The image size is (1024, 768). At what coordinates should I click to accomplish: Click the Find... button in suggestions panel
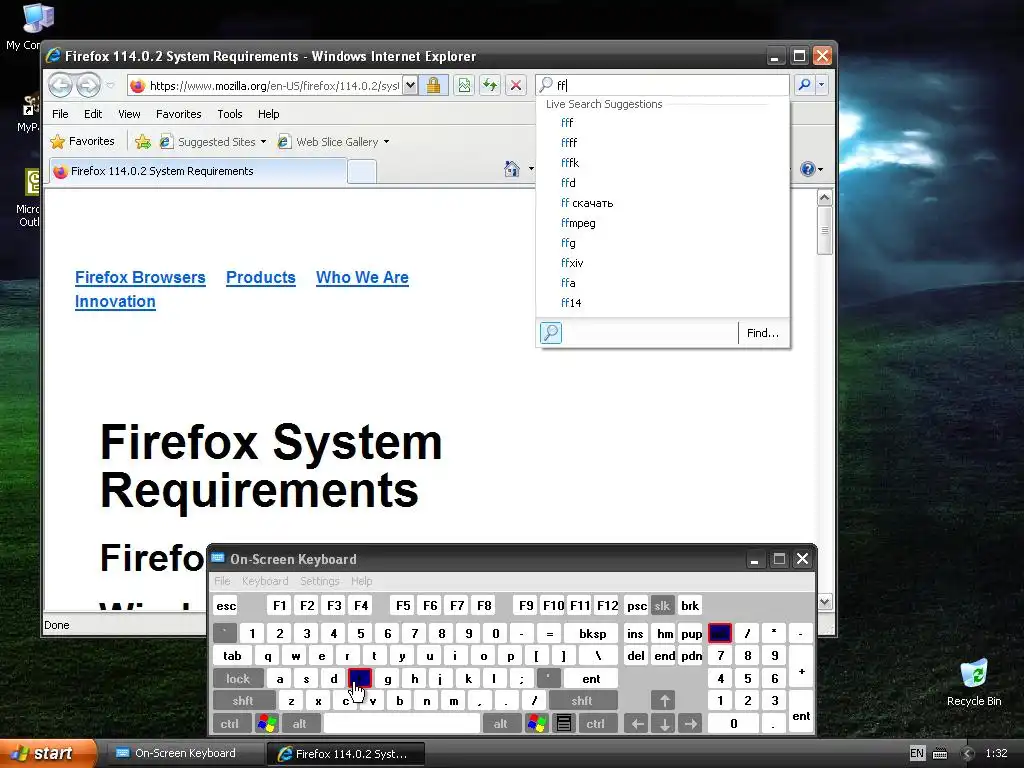(762, 333)
